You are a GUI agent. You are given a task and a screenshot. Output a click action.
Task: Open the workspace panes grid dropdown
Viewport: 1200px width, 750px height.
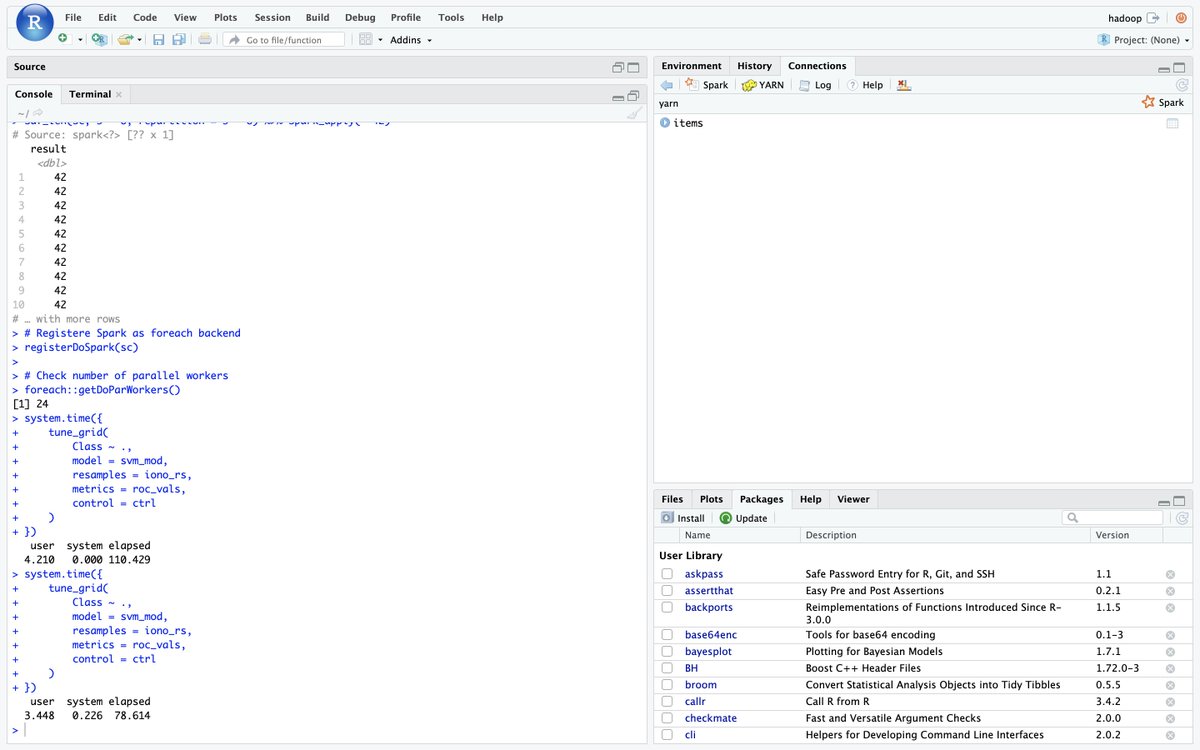point(370,39)
